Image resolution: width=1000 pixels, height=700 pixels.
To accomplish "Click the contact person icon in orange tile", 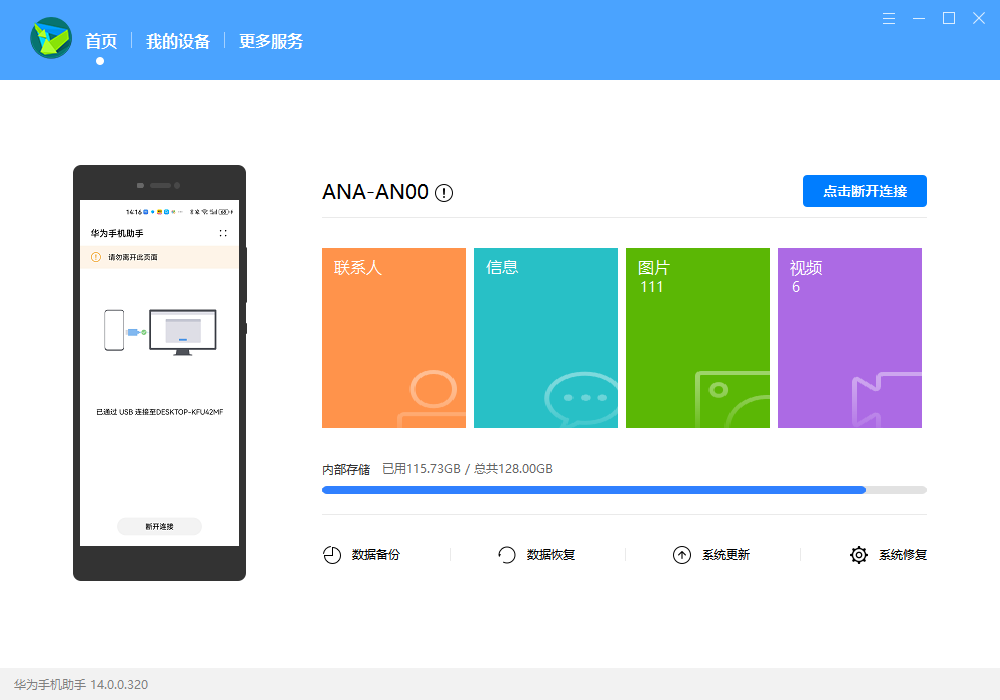I will pos(432,398).
